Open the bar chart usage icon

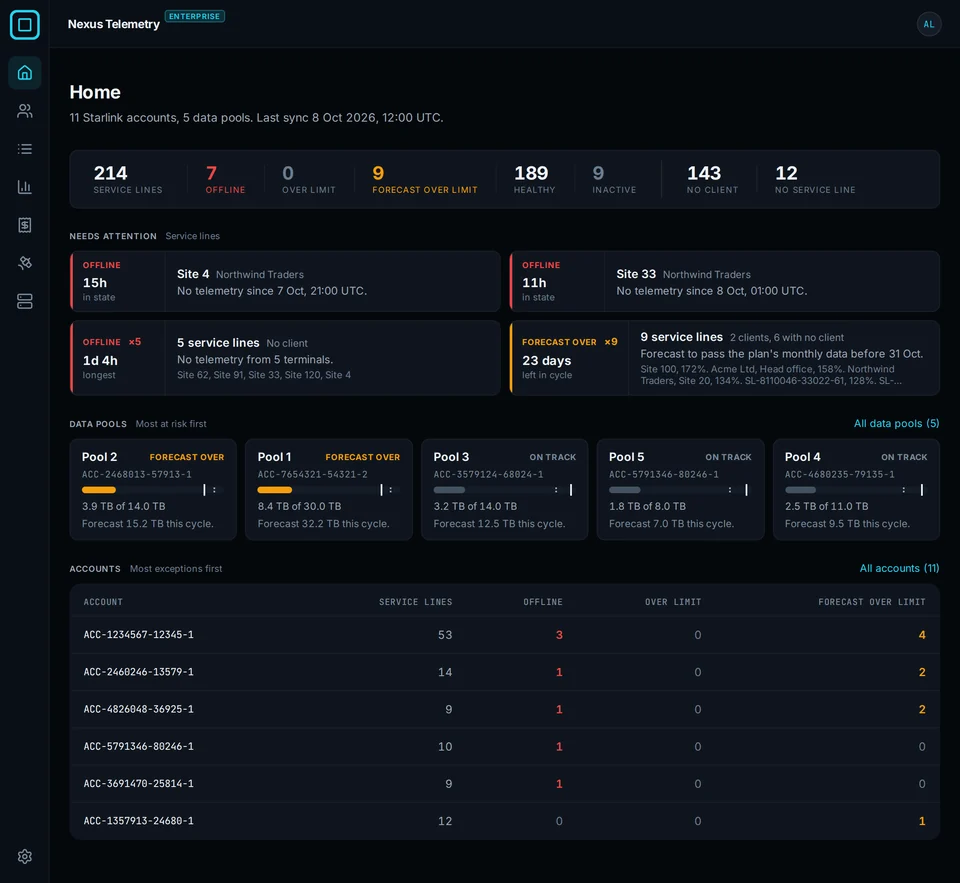pyautogui.click(x=24, y=187)
